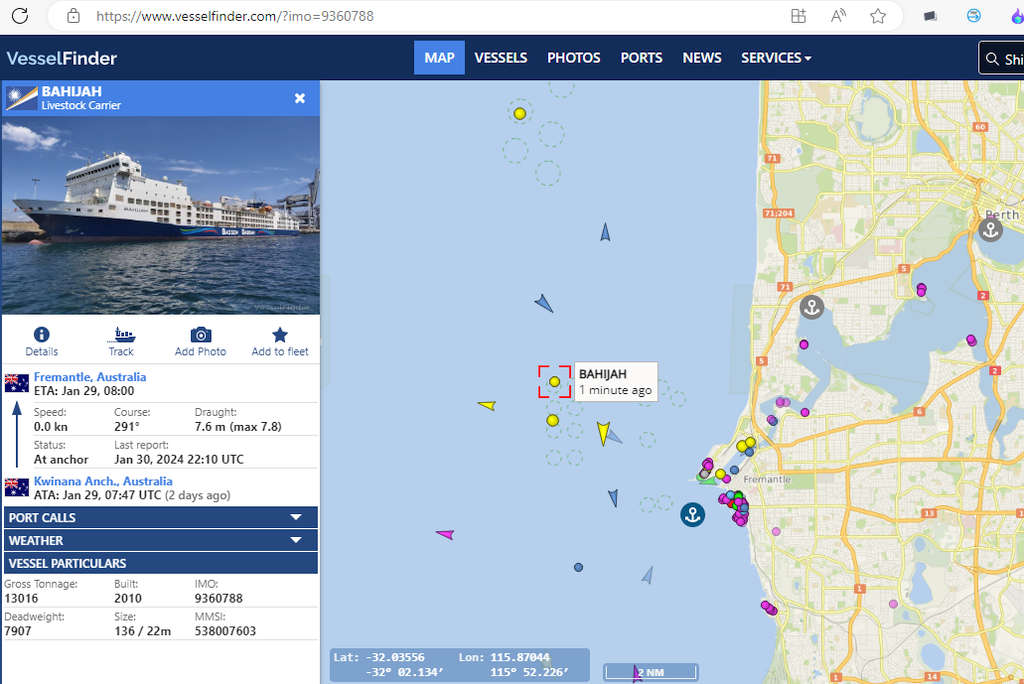Open the VESSELS menu item
This screenshot has width=1024, height=684.
pos(501,57)
